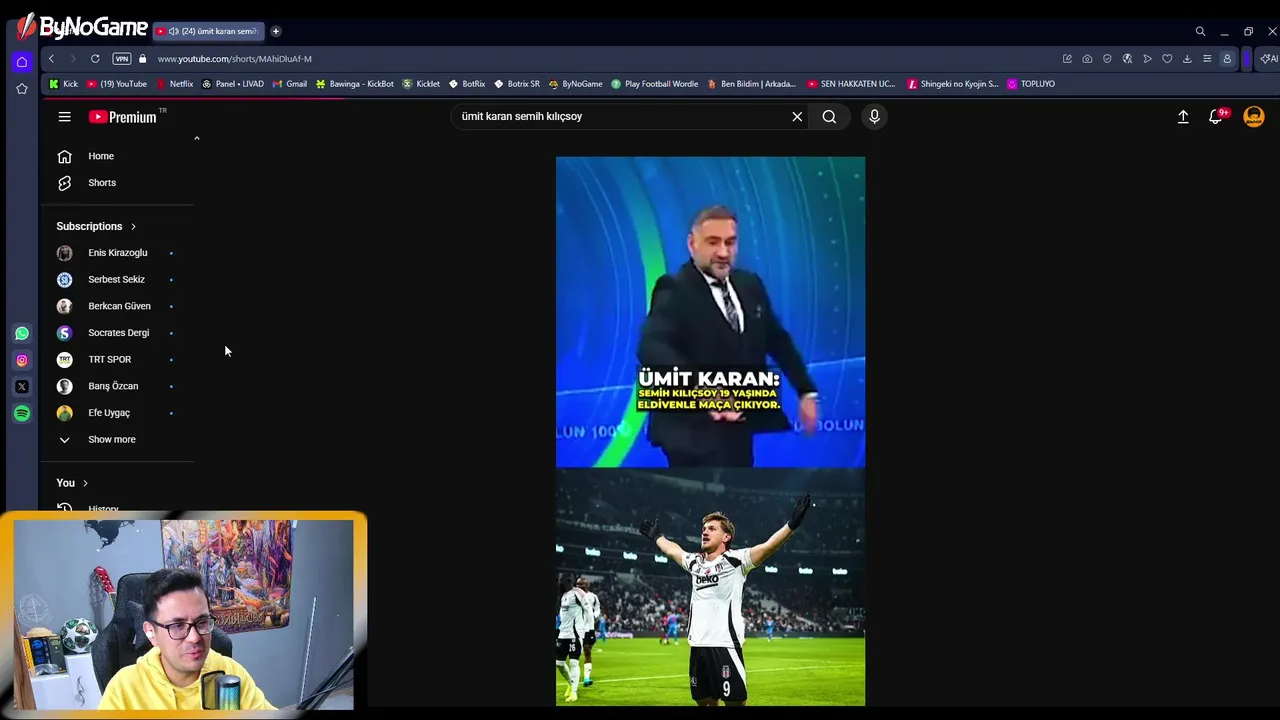Open the browser AI button

(x=1269, y=59)
